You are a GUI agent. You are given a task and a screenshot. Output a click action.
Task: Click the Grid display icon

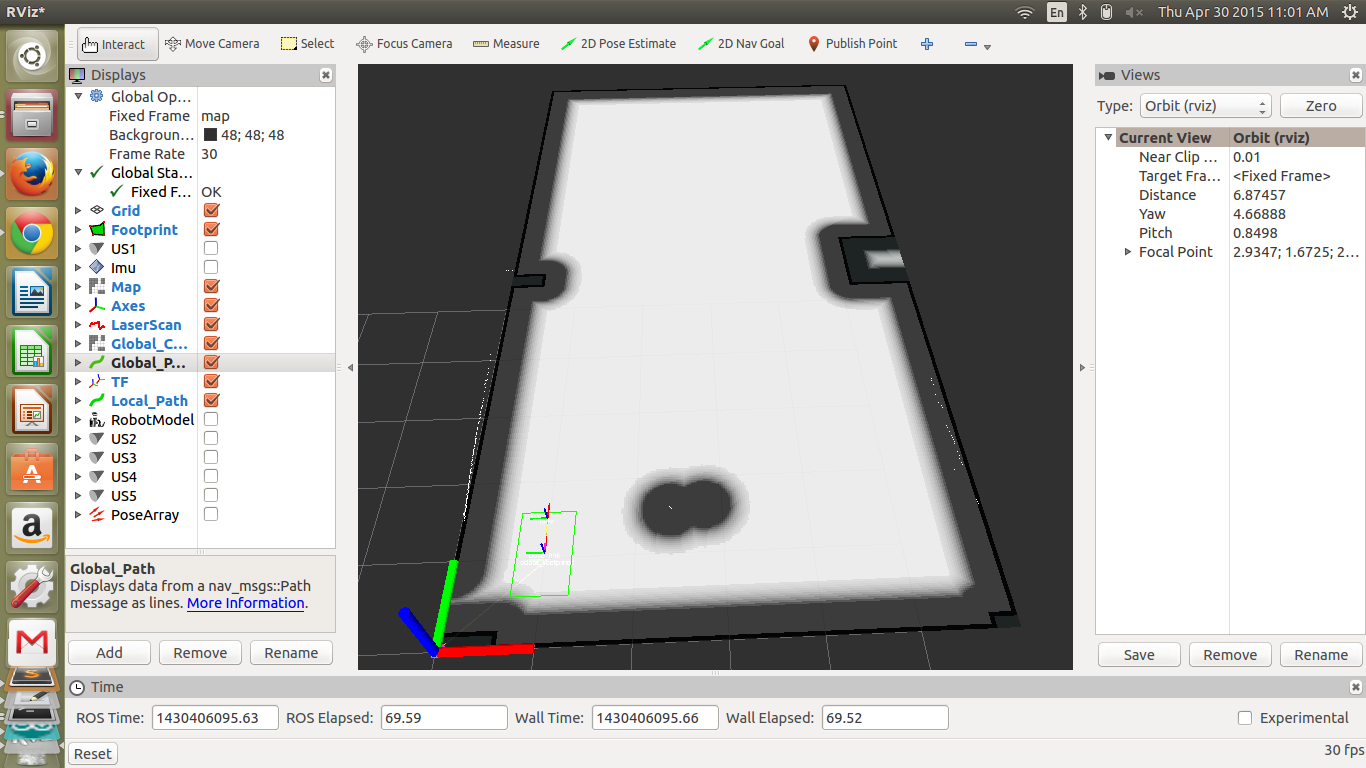[x=96, y=210]
